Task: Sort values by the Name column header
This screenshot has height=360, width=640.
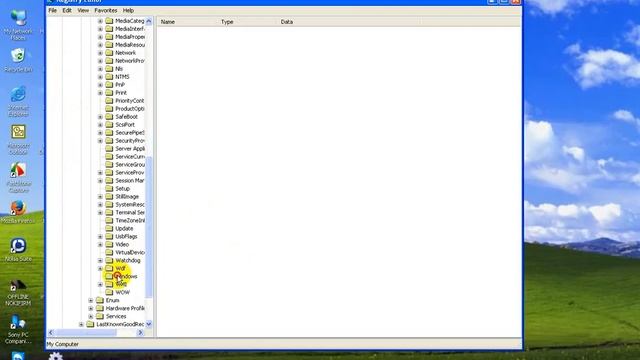Action: 187,22
